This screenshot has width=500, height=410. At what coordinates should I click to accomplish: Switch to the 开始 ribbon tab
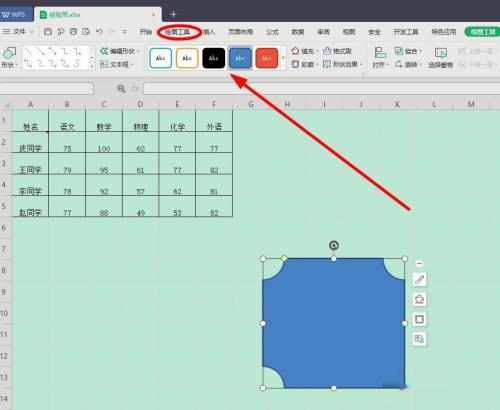(x=146, y=32)
